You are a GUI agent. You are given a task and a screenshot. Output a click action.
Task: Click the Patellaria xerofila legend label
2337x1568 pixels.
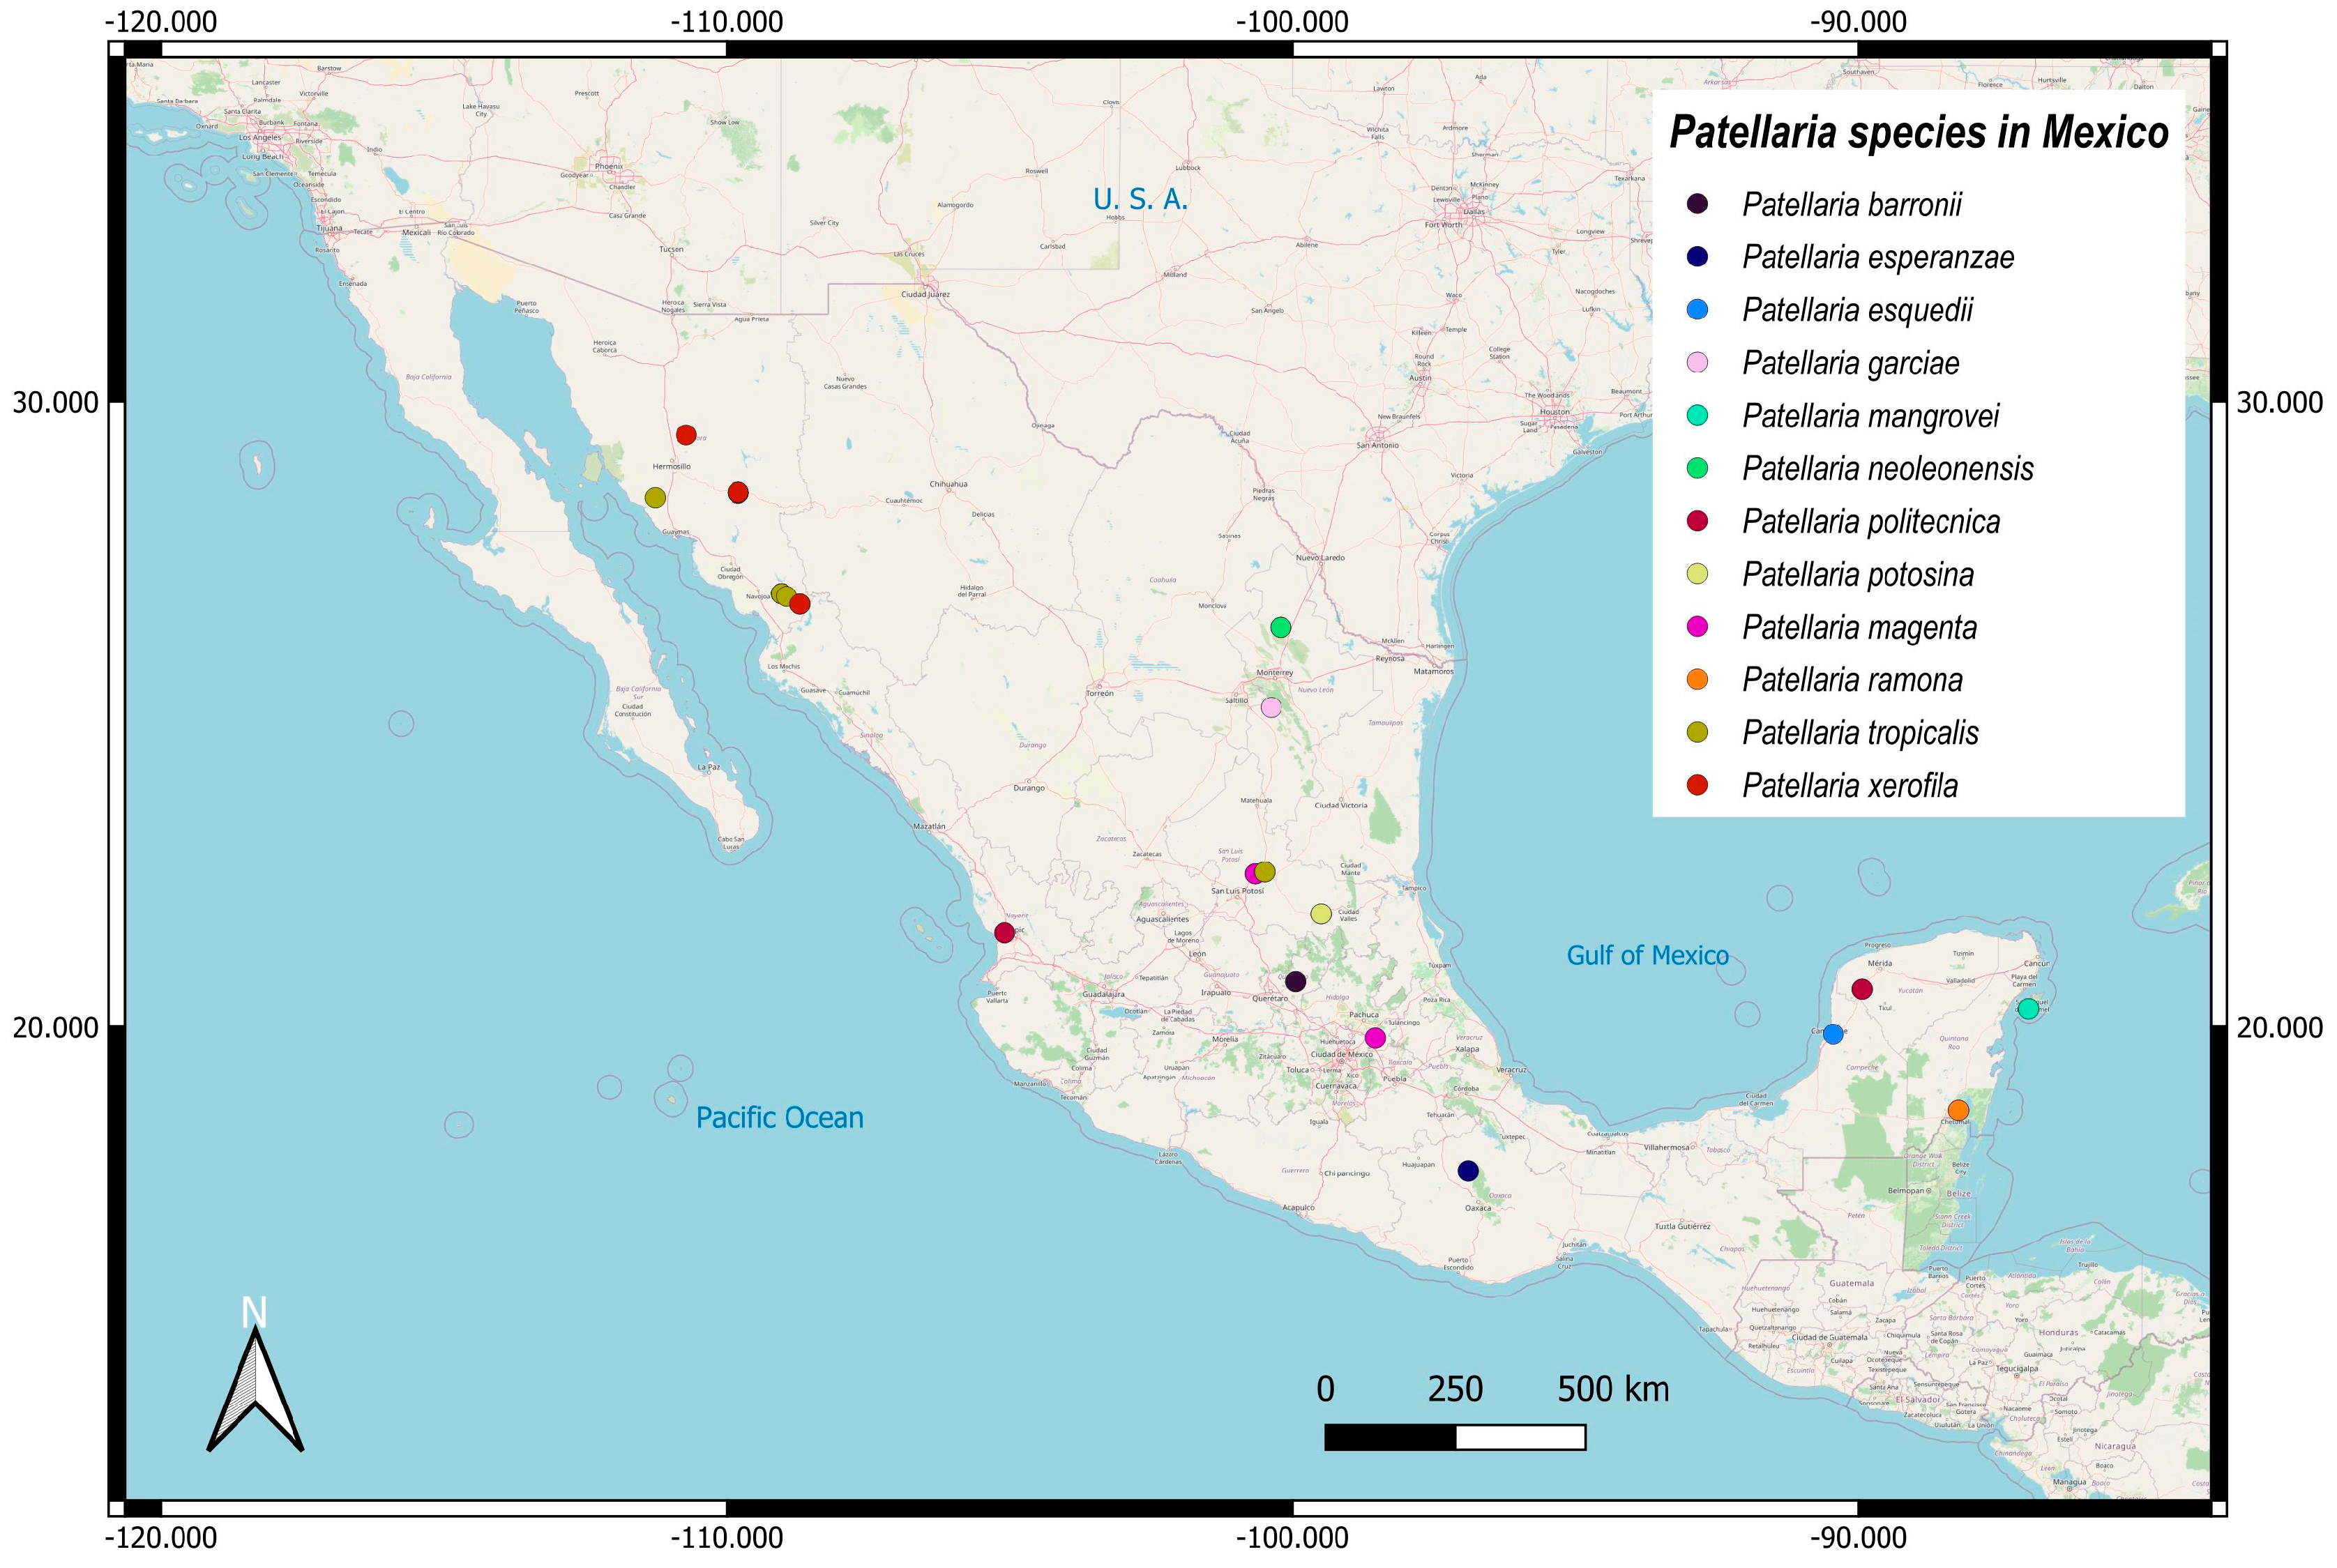(1850, 786)
